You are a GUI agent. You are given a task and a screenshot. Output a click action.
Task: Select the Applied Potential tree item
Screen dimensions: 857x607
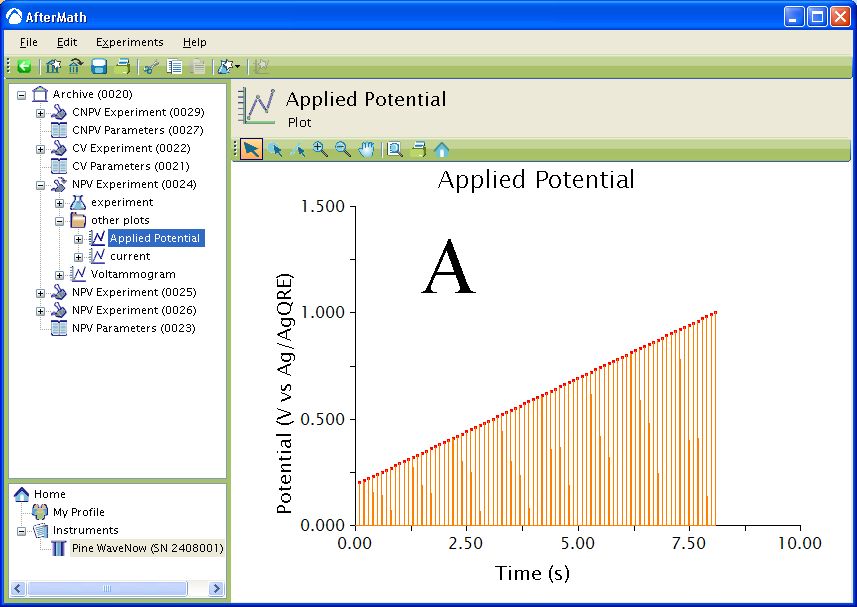click(x=156, y=238)
